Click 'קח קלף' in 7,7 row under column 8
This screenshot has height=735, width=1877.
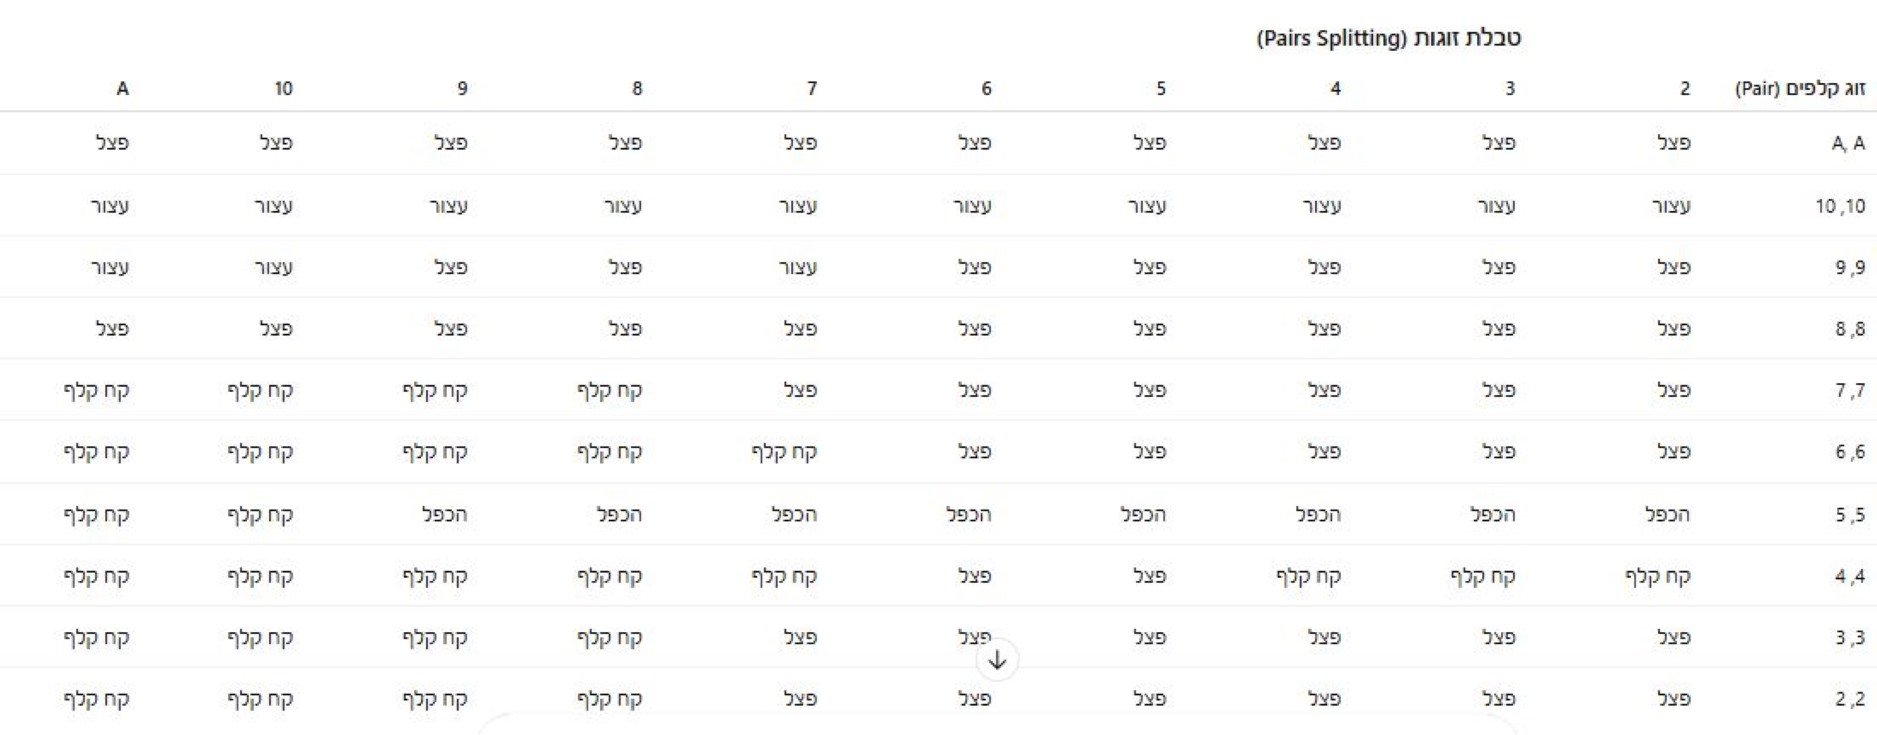[x=609, y=390]
